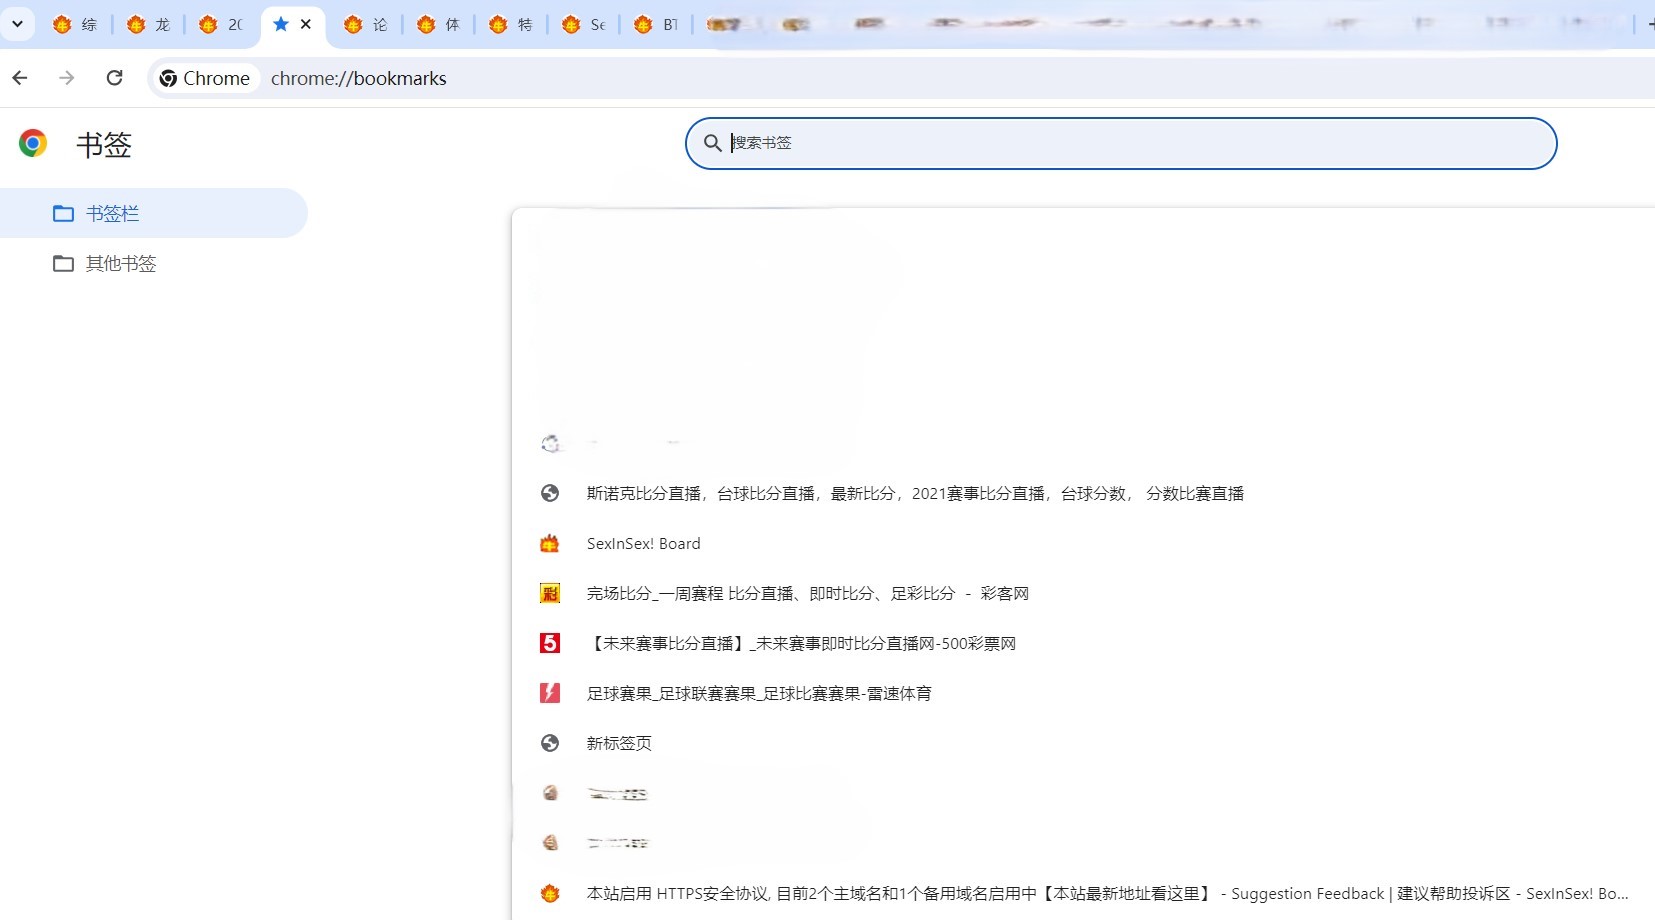Open the 新标签页 bookmark
The width and height of the screenshot is (1655, 920).
coord(619,743)
